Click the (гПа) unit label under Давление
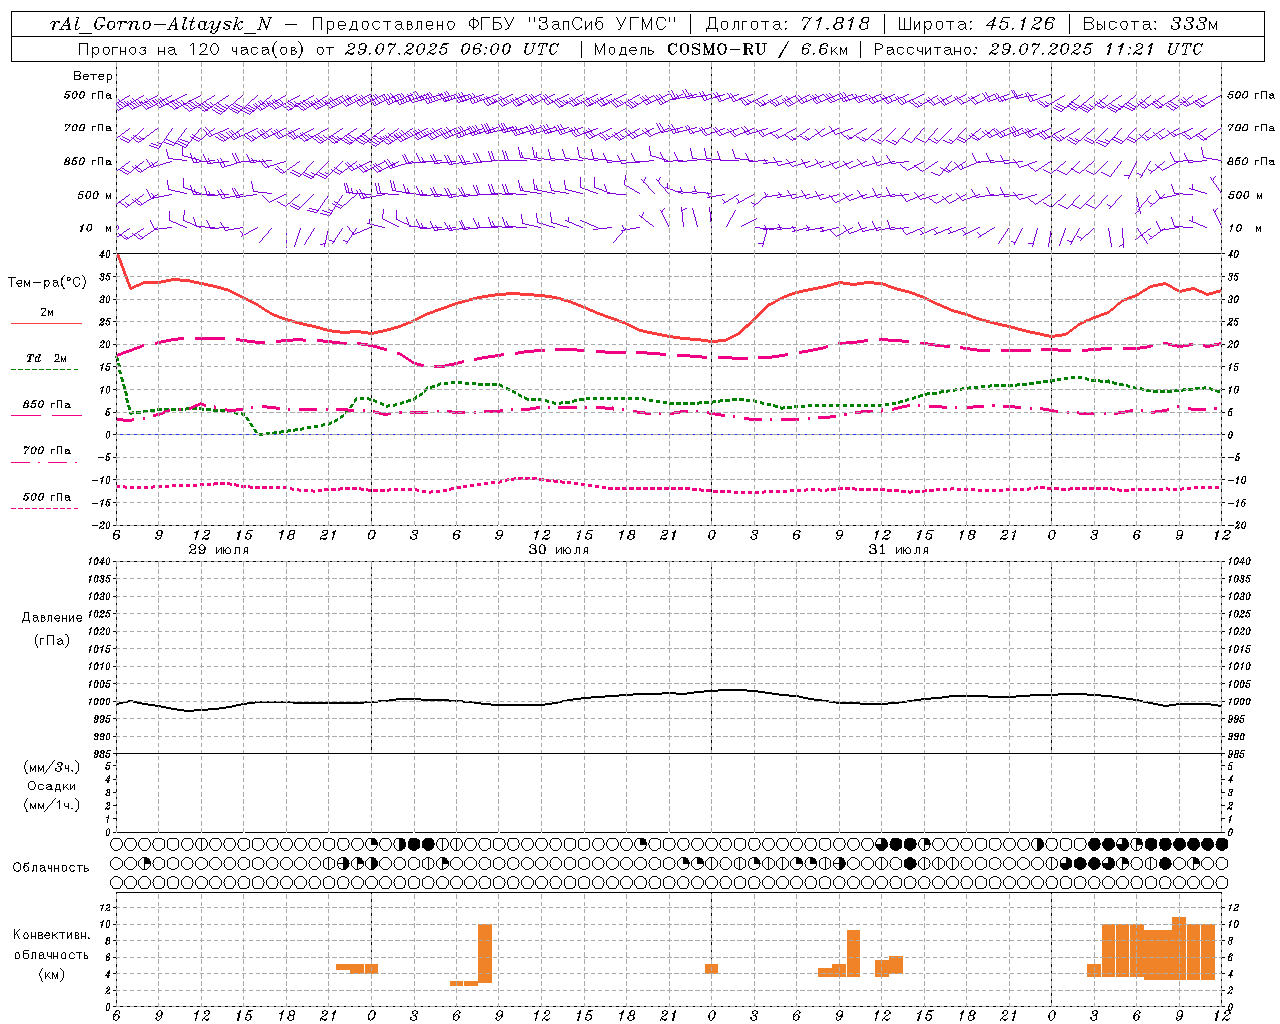This screenshot has height=1024, width=1280. click(x=52, y=639)
